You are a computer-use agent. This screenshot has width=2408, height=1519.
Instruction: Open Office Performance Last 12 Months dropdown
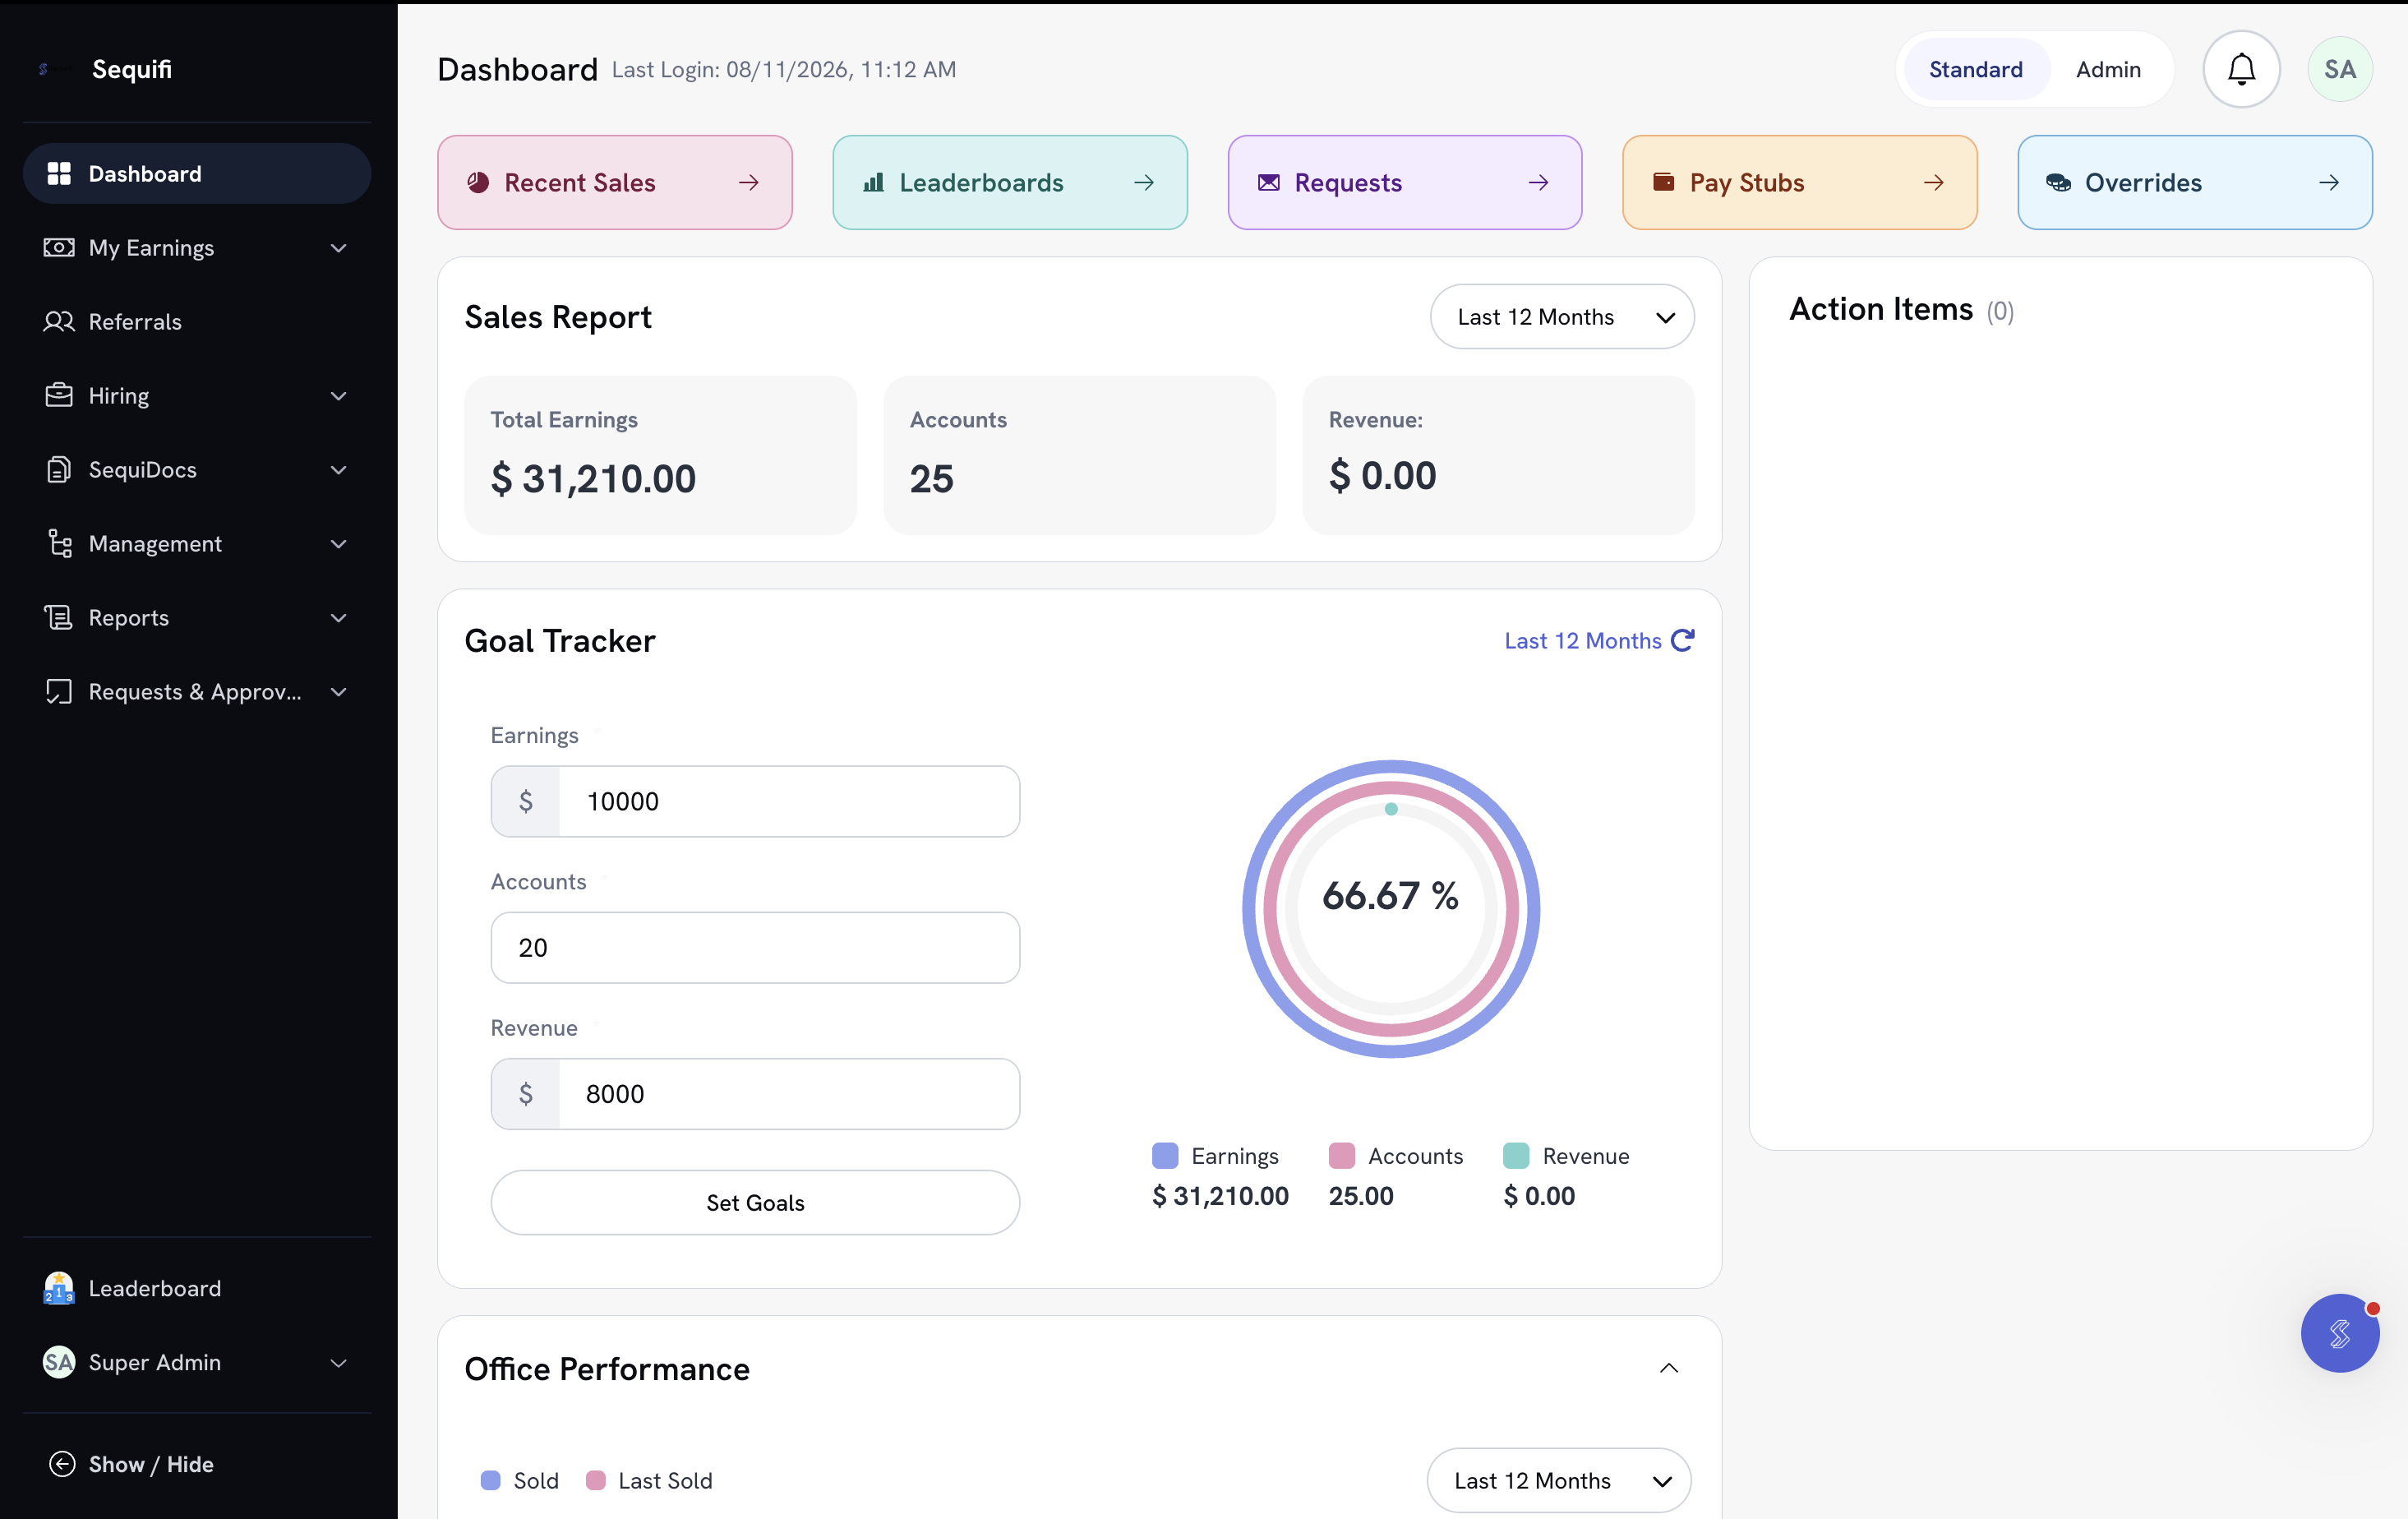pos(1558,1480)
